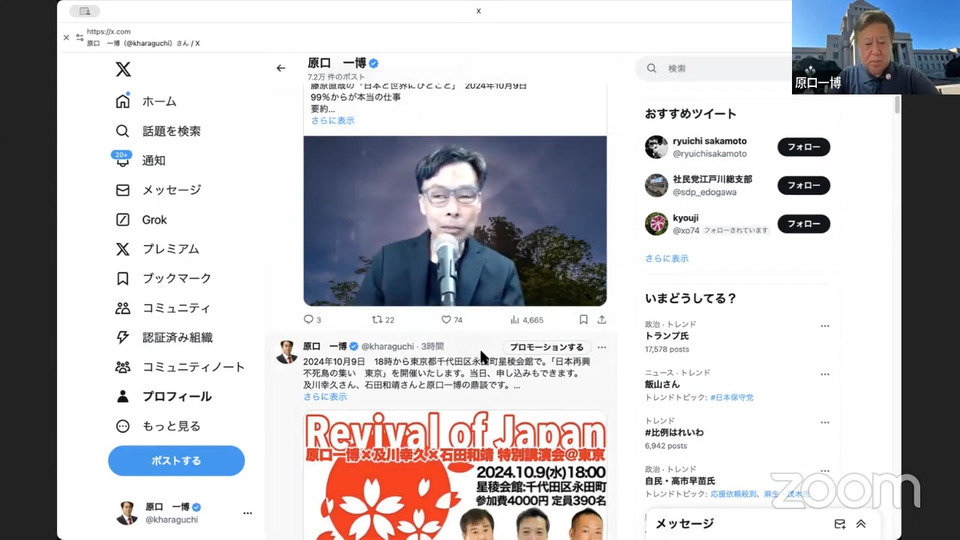This screenshot has width=960, height=540.
Task: Click さらに表示 under おすすめツイート
Action: pyautogui.click(x=667, y=258)
